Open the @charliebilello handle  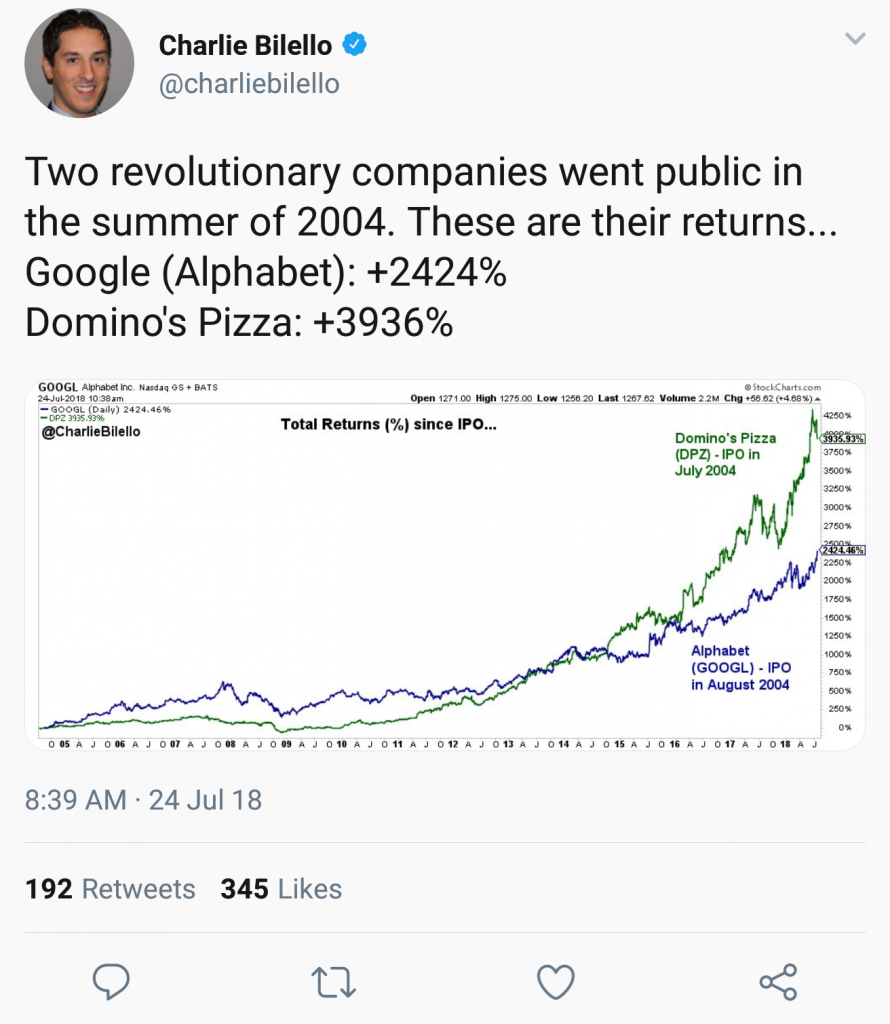249,84
